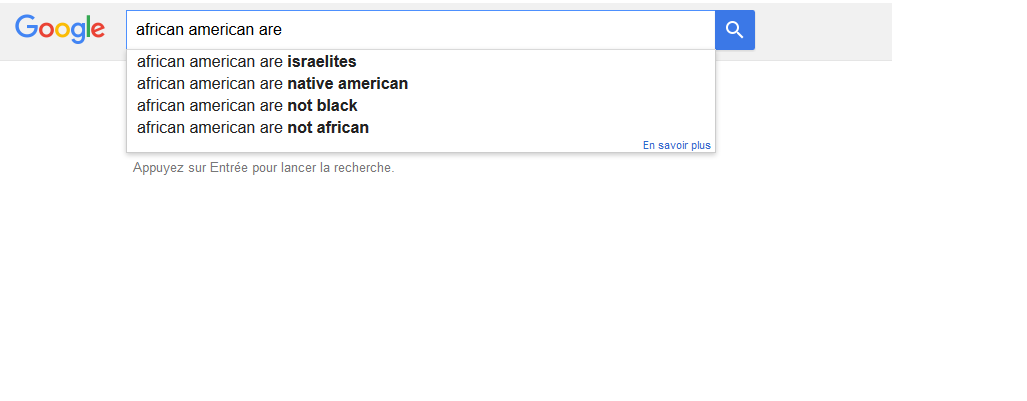1027x401 pixels.
Task: Click the Google logo
Action: click(x=60, y=29)
